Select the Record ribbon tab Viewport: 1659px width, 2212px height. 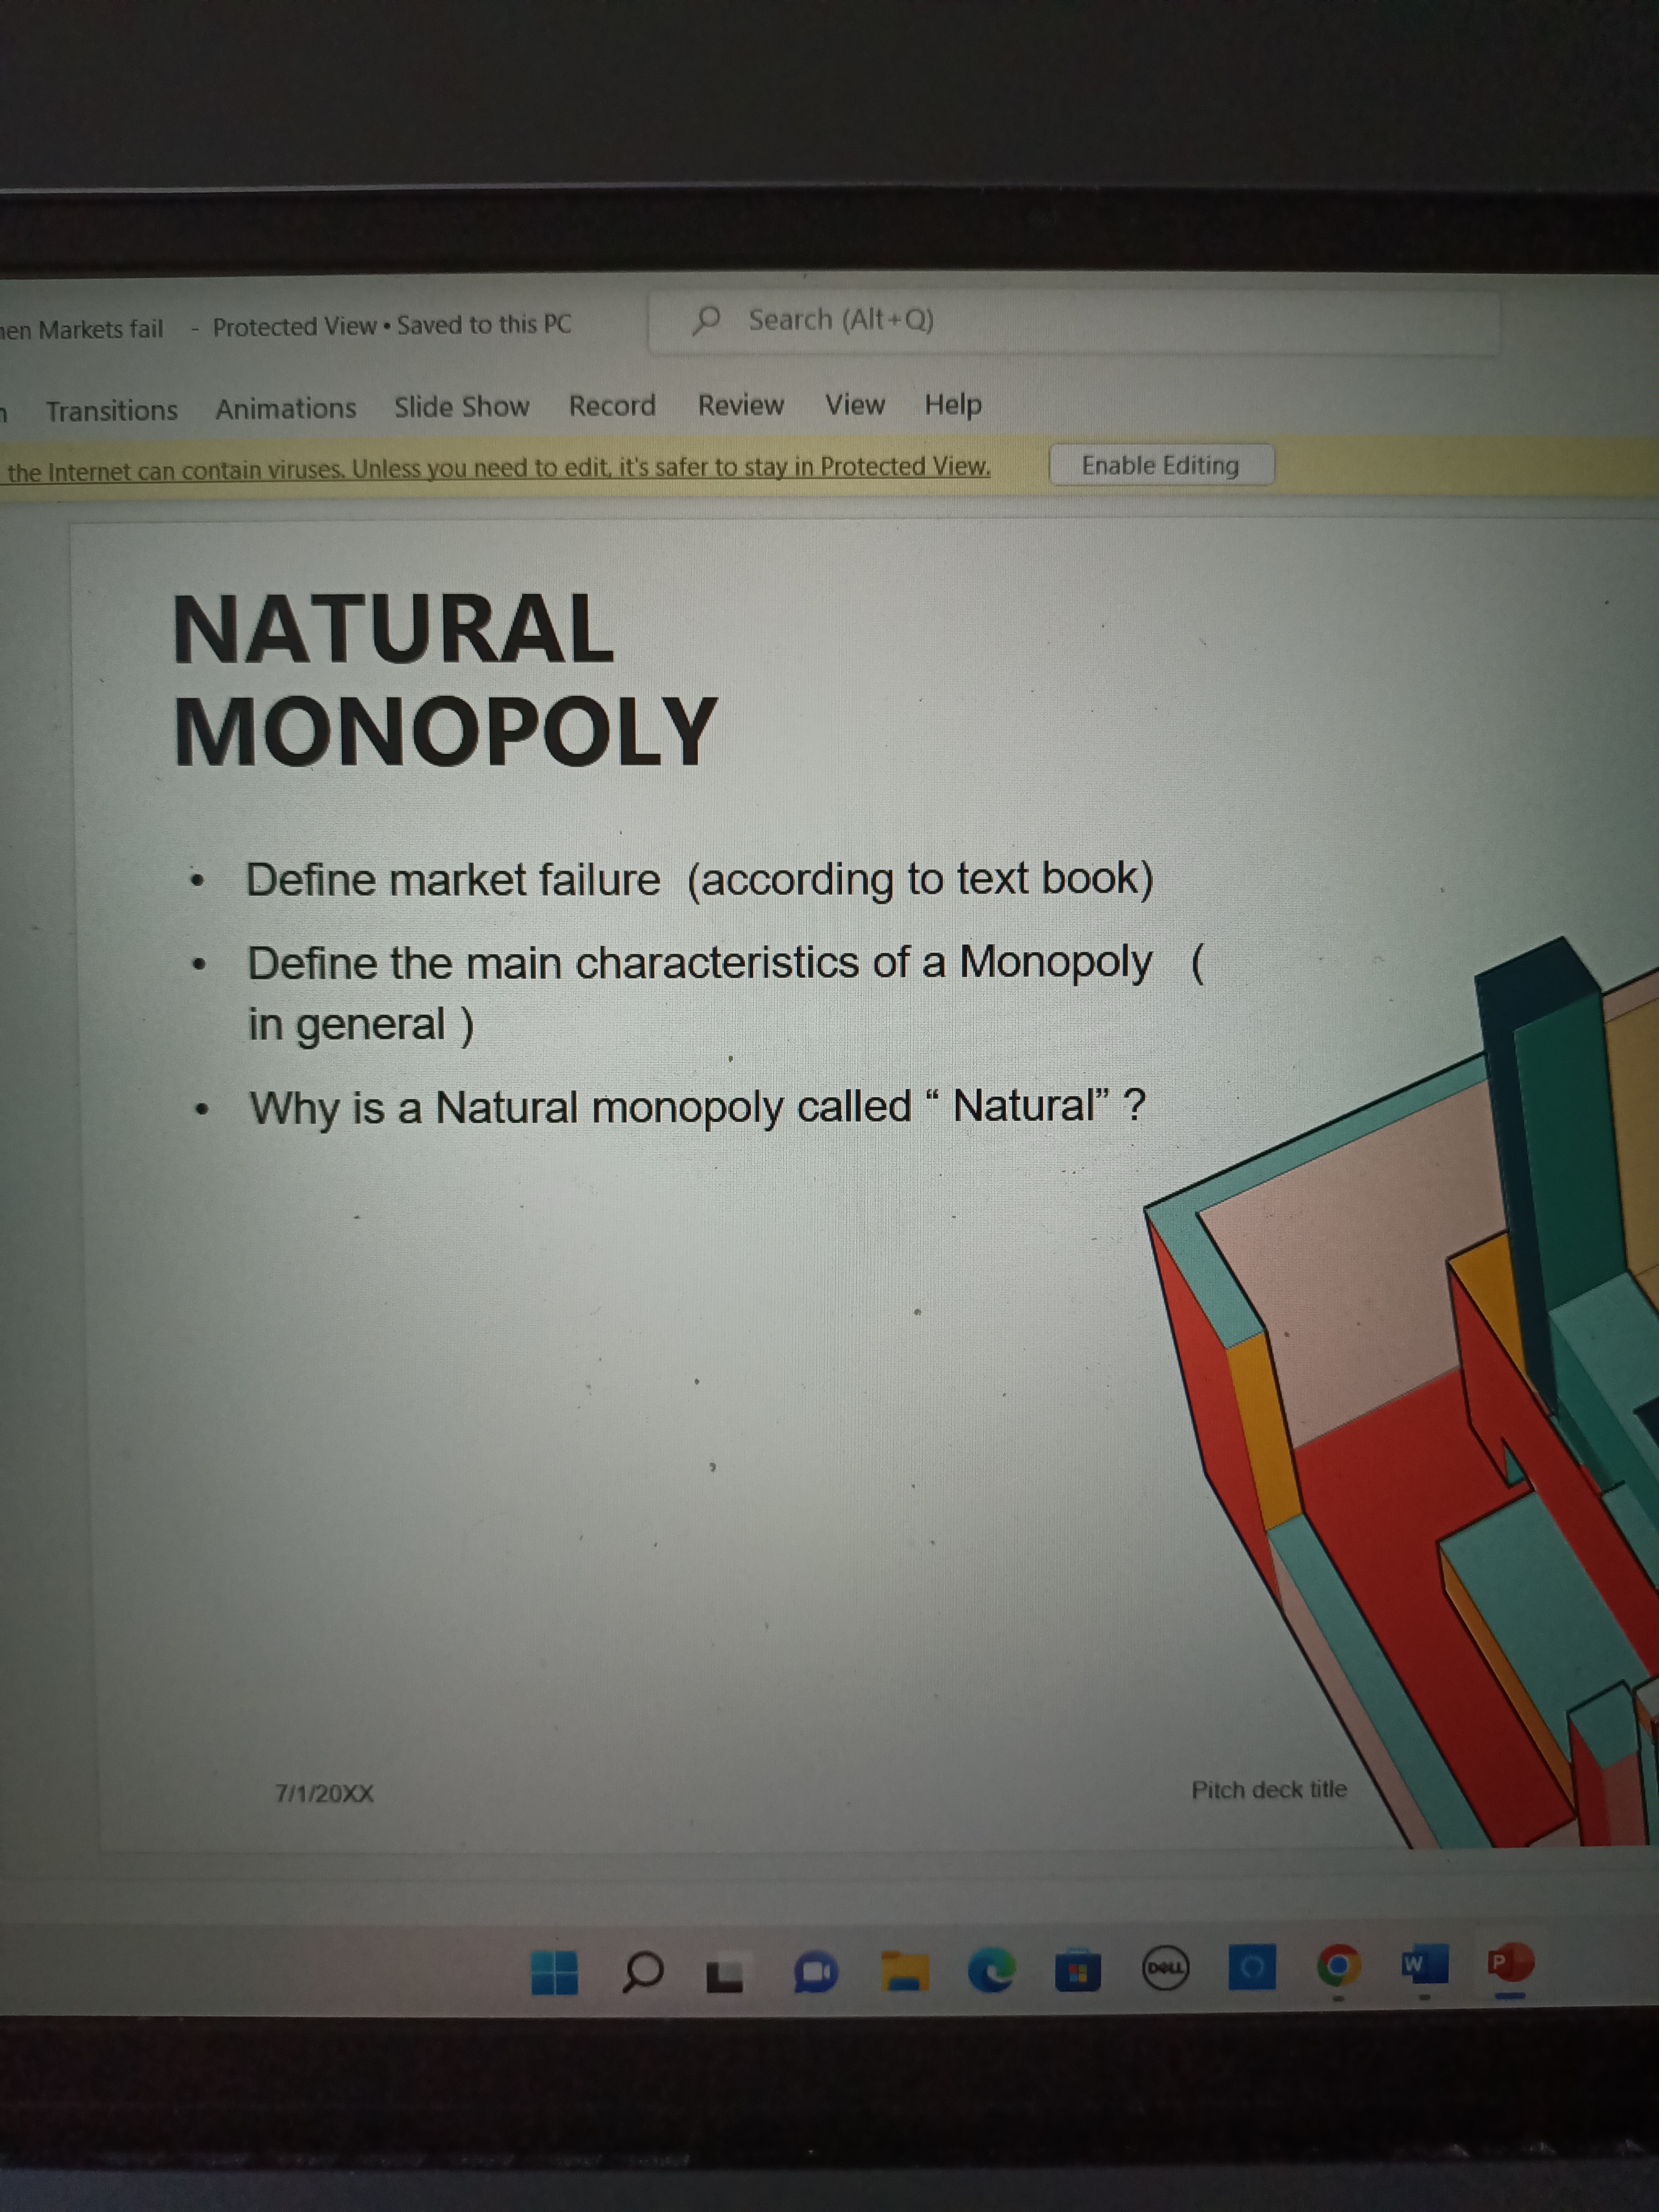click(612, 406)
